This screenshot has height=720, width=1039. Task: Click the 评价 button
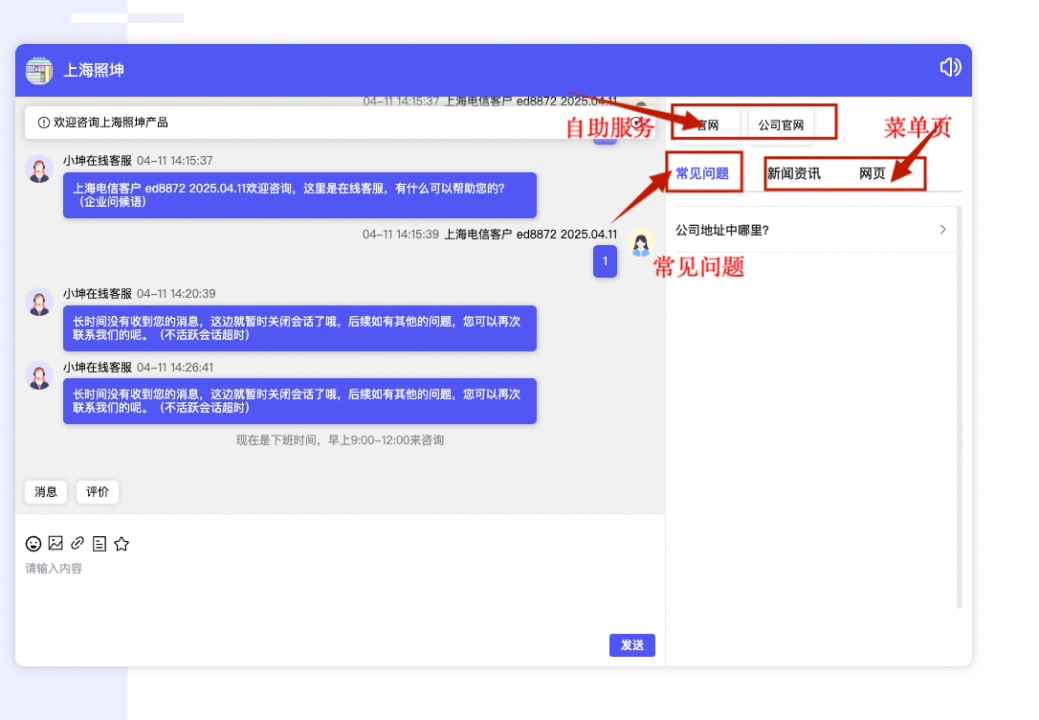[97, 491]
